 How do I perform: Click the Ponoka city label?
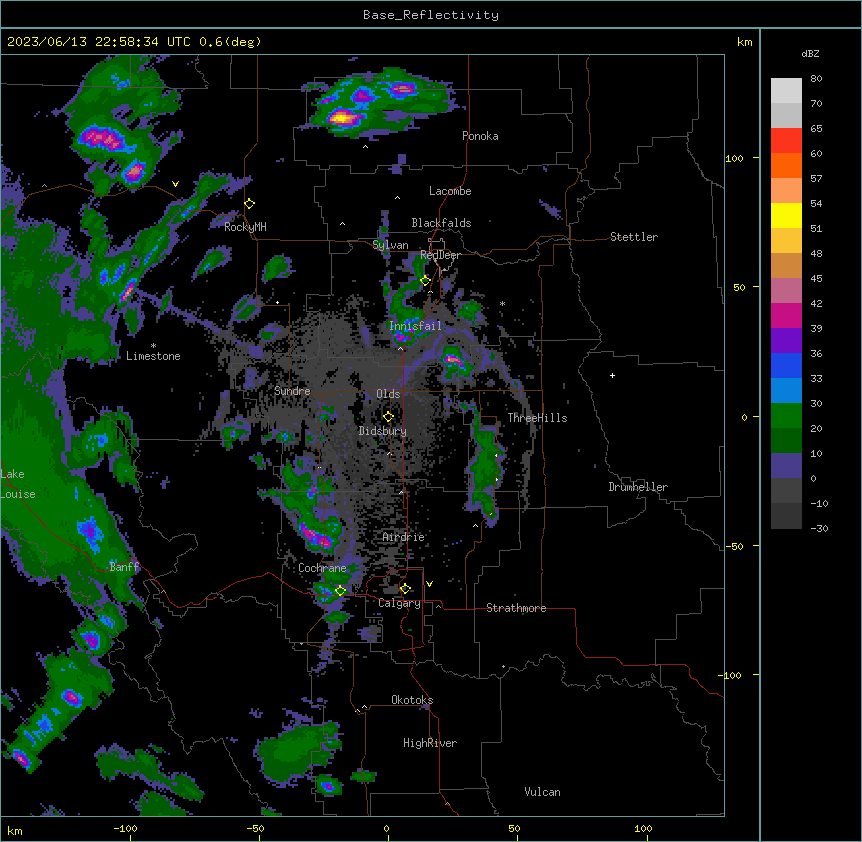pyautogui.click(x=480, y=136)
